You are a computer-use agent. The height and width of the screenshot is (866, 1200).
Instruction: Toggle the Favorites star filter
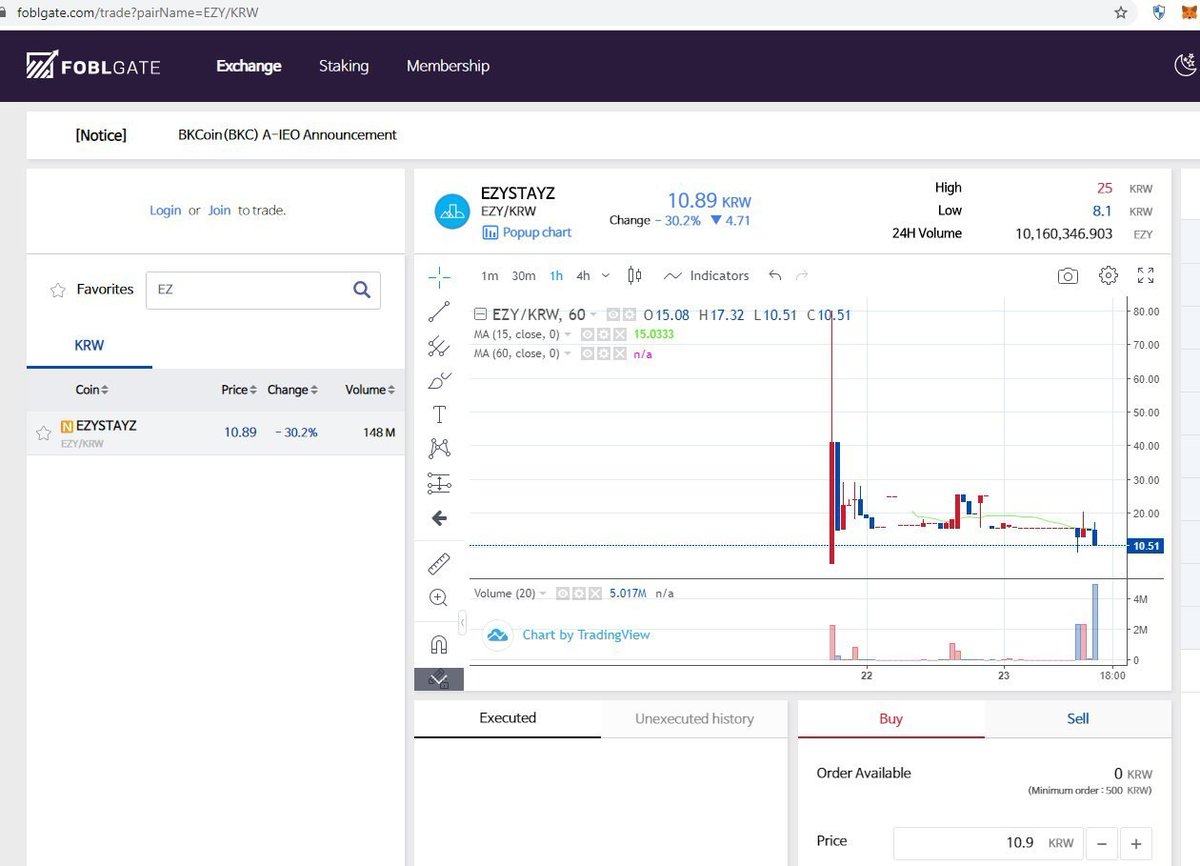point(57,290)
